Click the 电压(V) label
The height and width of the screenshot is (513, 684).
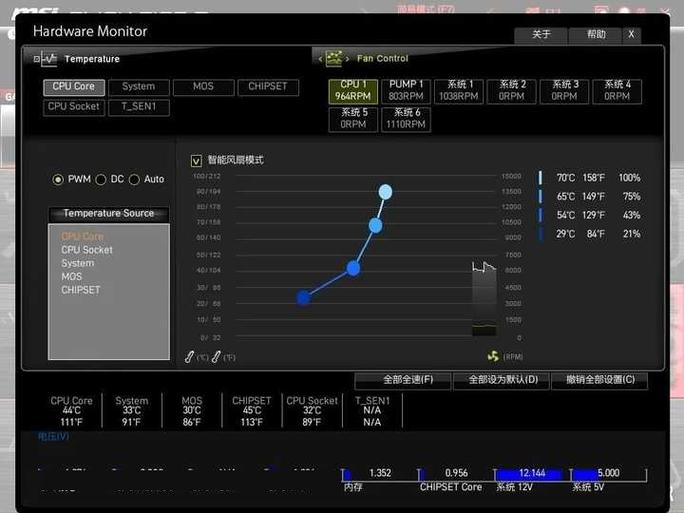54,437
